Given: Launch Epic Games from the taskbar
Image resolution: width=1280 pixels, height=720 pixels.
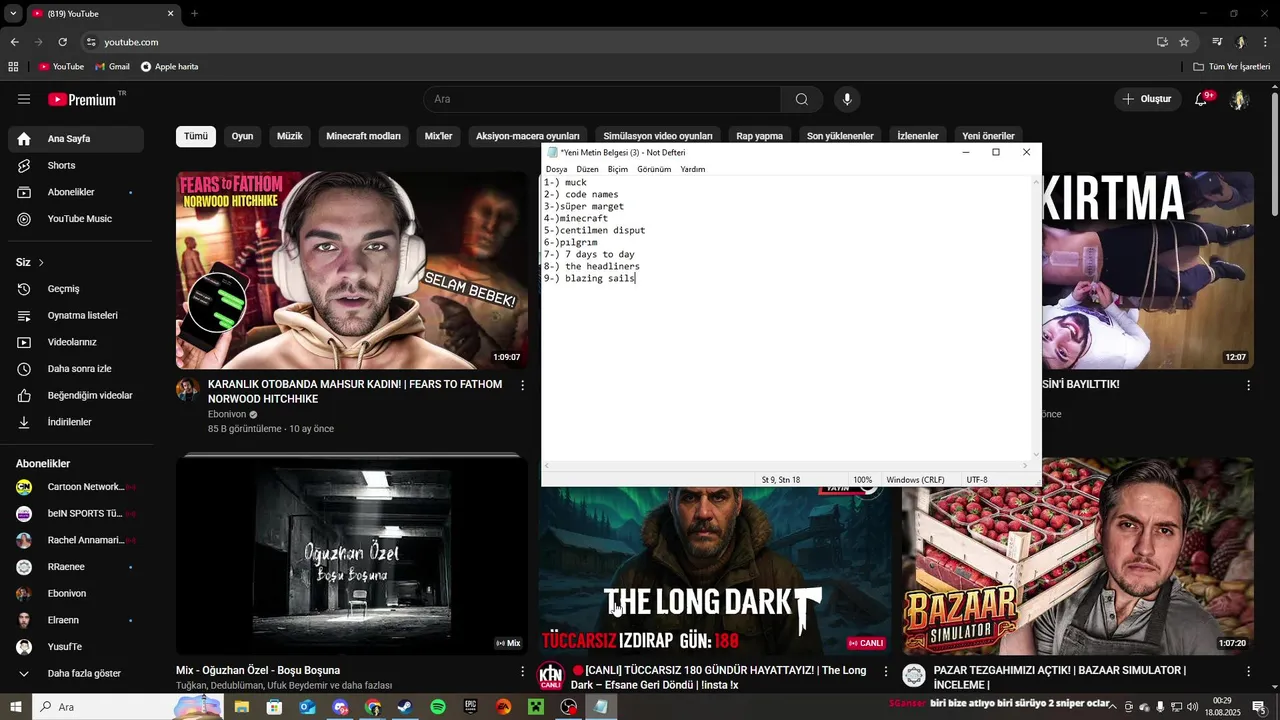Looking at the screenshot, I should (471, 707).
